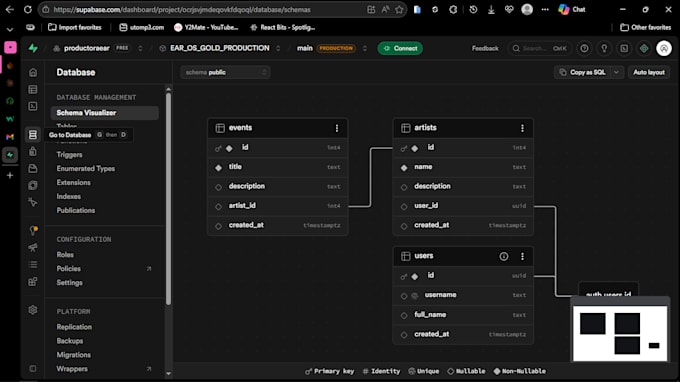Click the collapse sidebar icon at bottom

pos(33,368)
